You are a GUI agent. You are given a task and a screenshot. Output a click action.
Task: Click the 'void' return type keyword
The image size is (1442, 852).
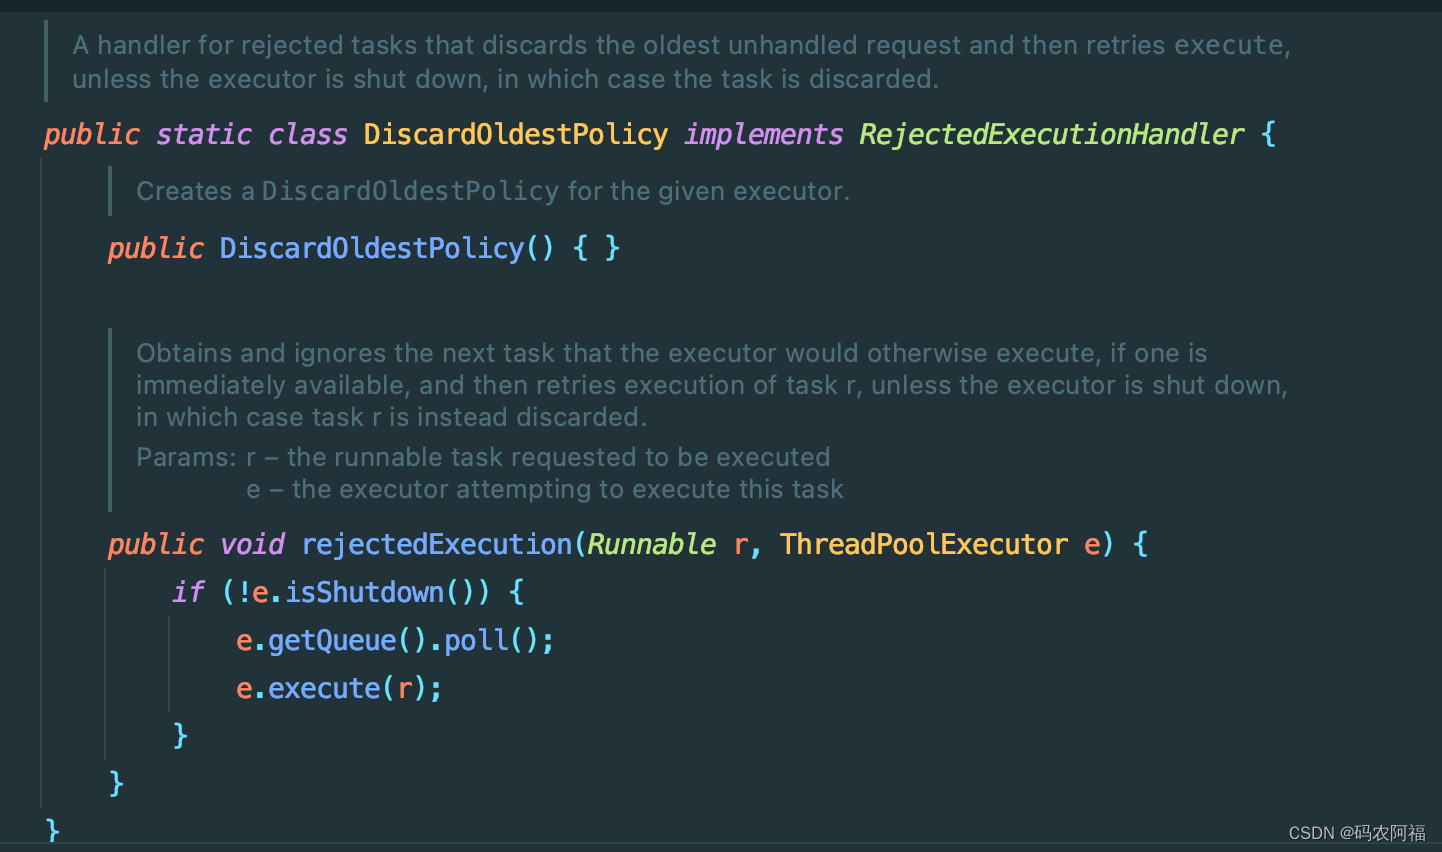tap(252, 544)
